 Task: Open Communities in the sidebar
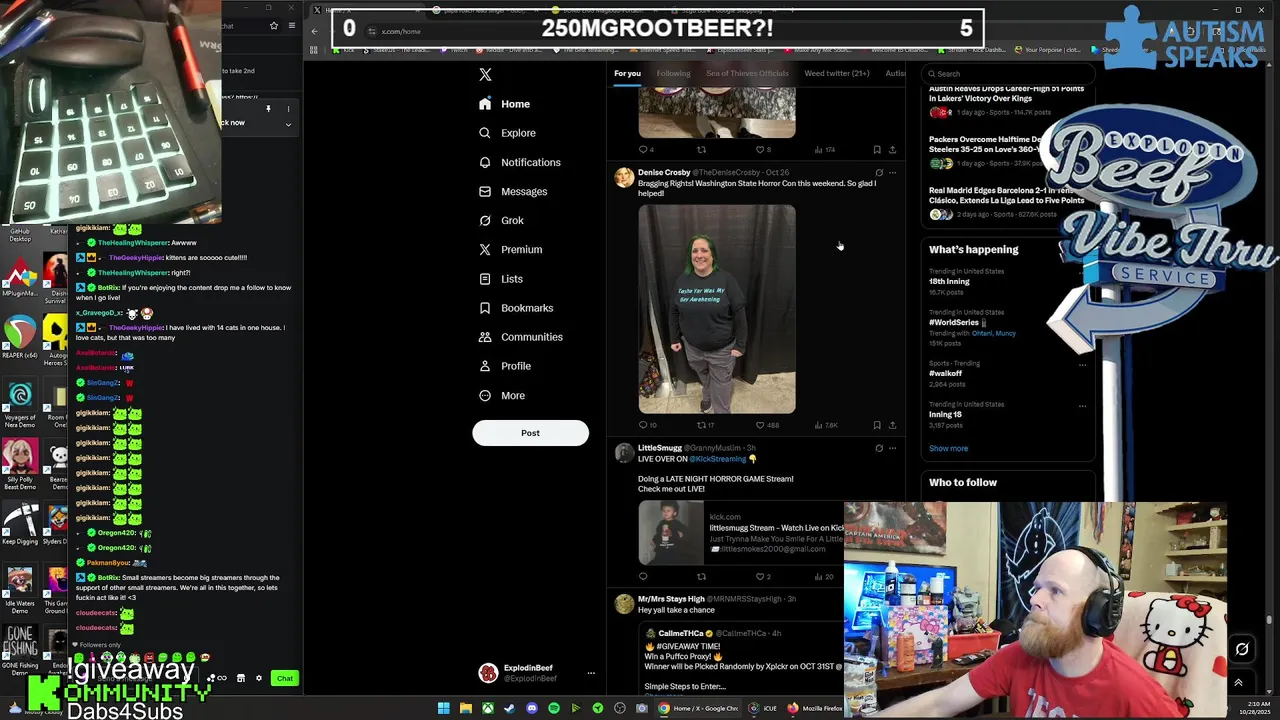point(520,337)
